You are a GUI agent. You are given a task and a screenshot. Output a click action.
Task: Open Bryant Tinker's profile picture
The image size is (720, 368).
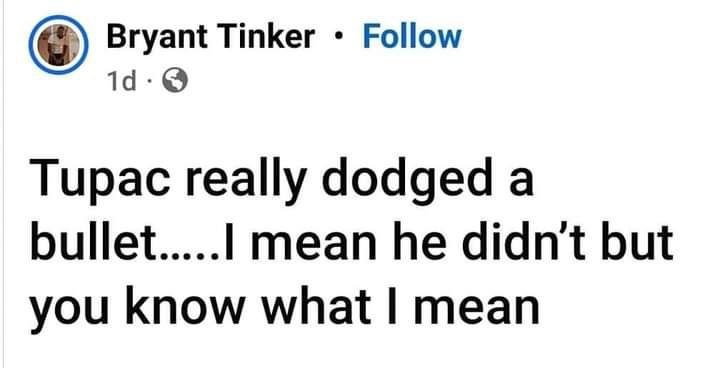click(58, 45)
